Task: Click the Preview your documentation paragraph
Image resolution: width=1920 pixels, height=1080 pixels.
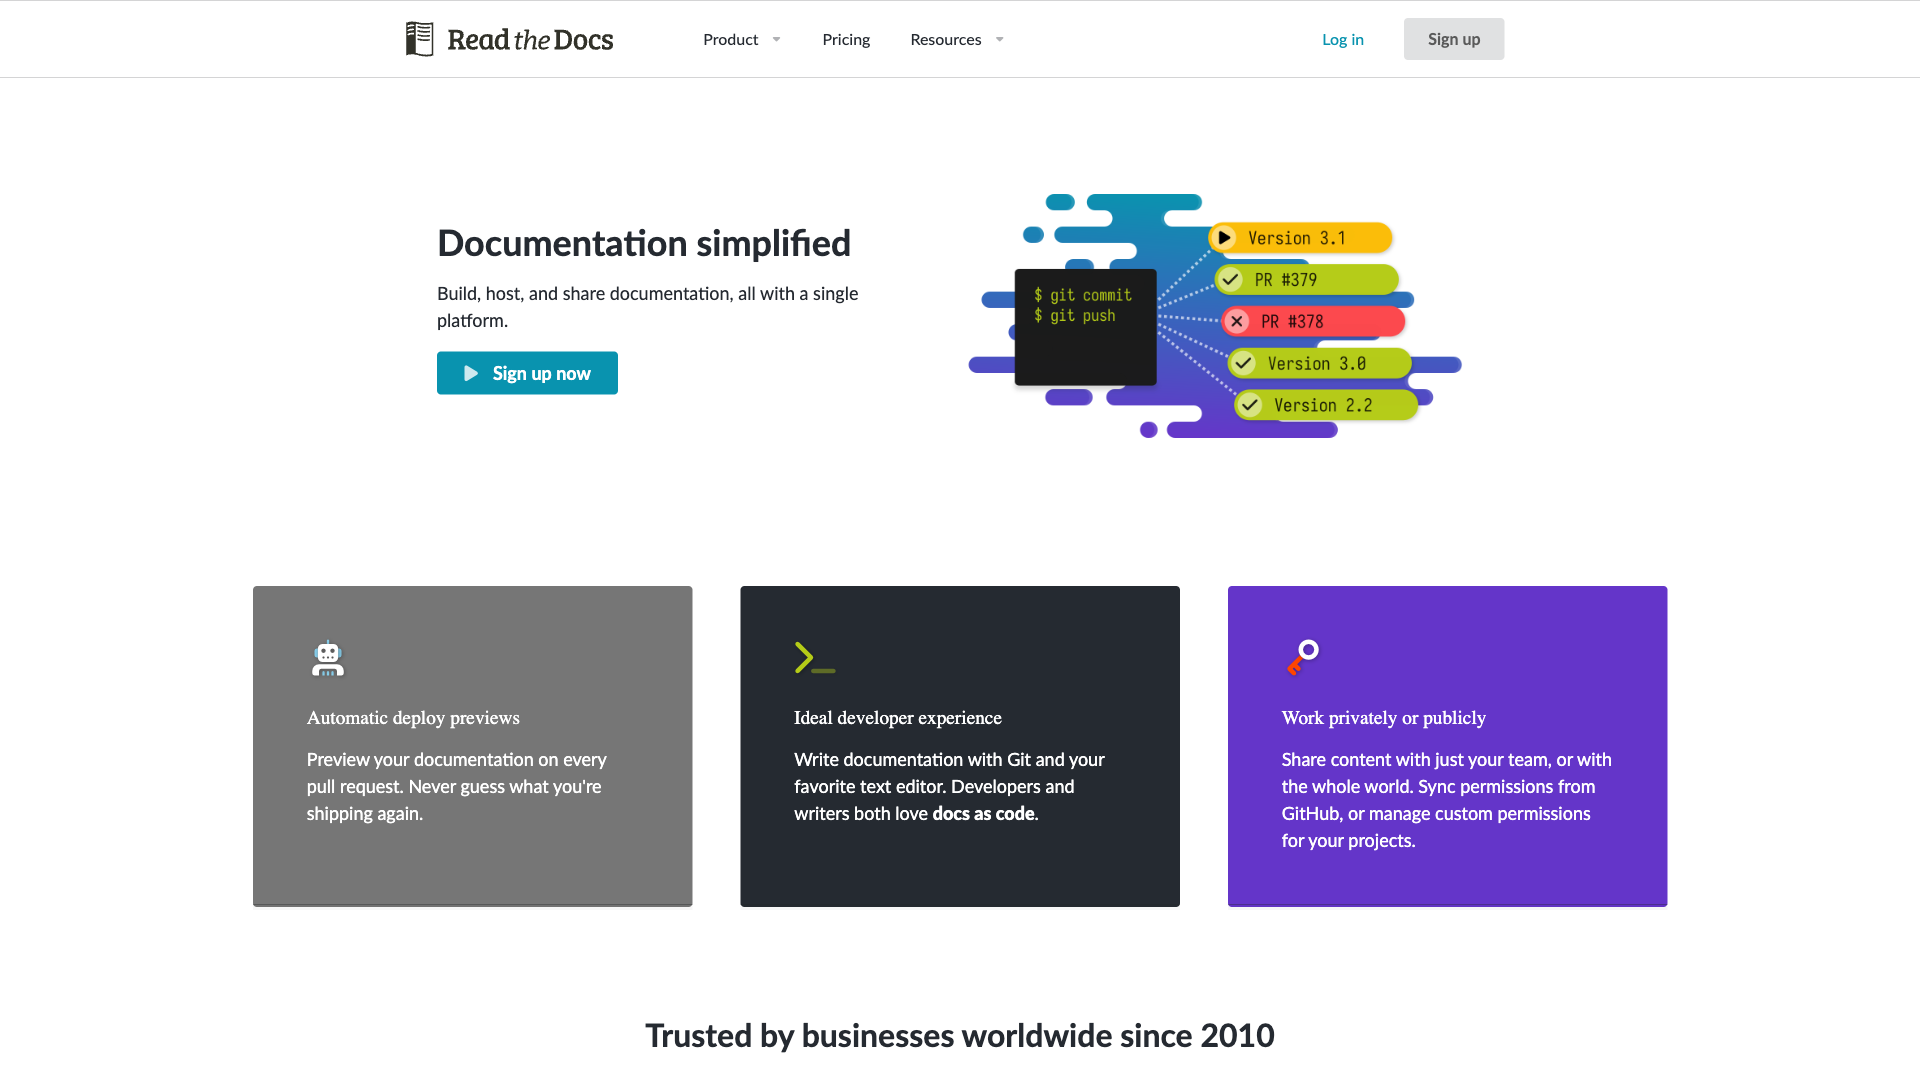Action: point(457,787)
